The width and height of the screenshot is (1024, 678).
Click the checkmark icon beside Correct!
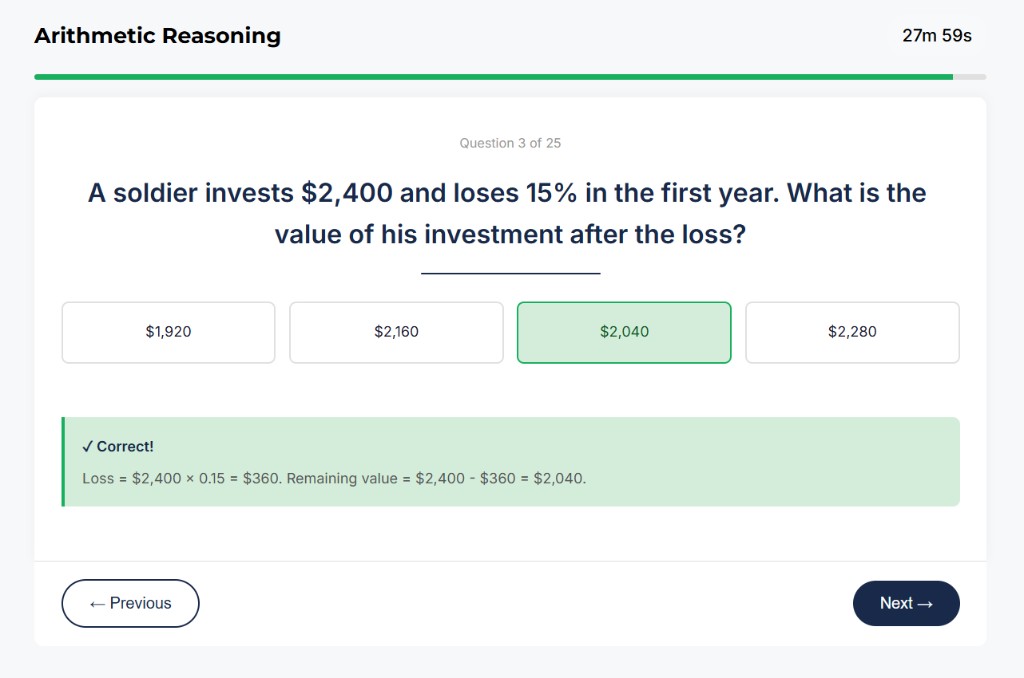coord(86,446)
